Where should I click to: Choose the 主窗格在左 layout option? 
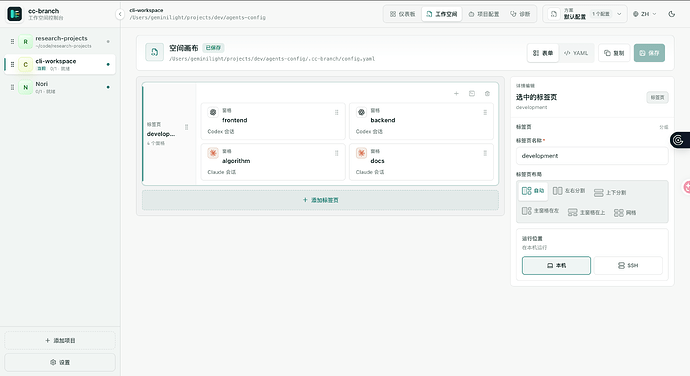[540, 211]
